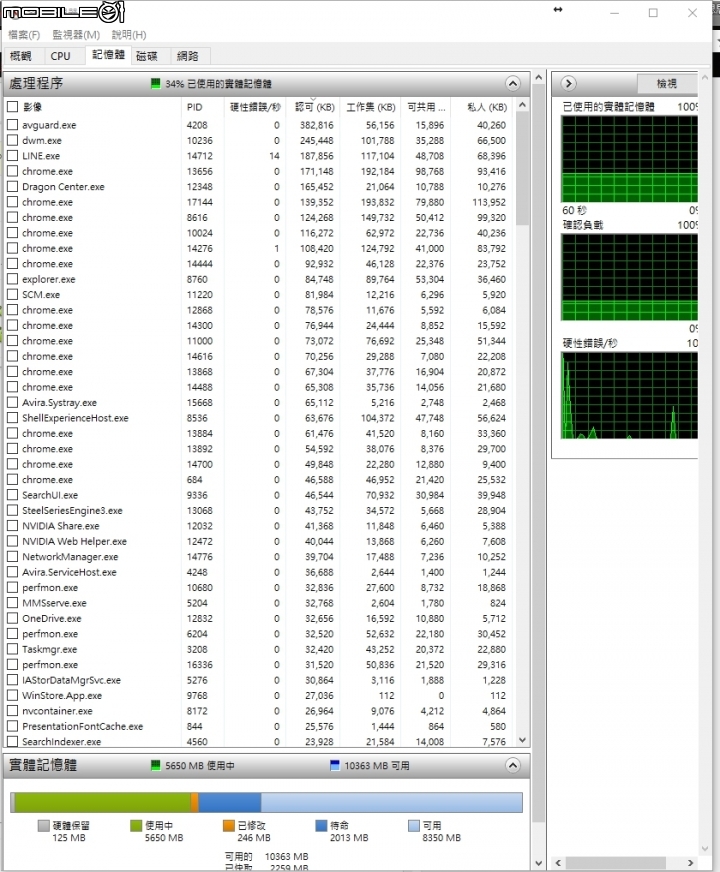This screenshot has height=872, width=720.
Task: Select the ShellExperienceHost.exe row name
Action: tap(75, 418)
